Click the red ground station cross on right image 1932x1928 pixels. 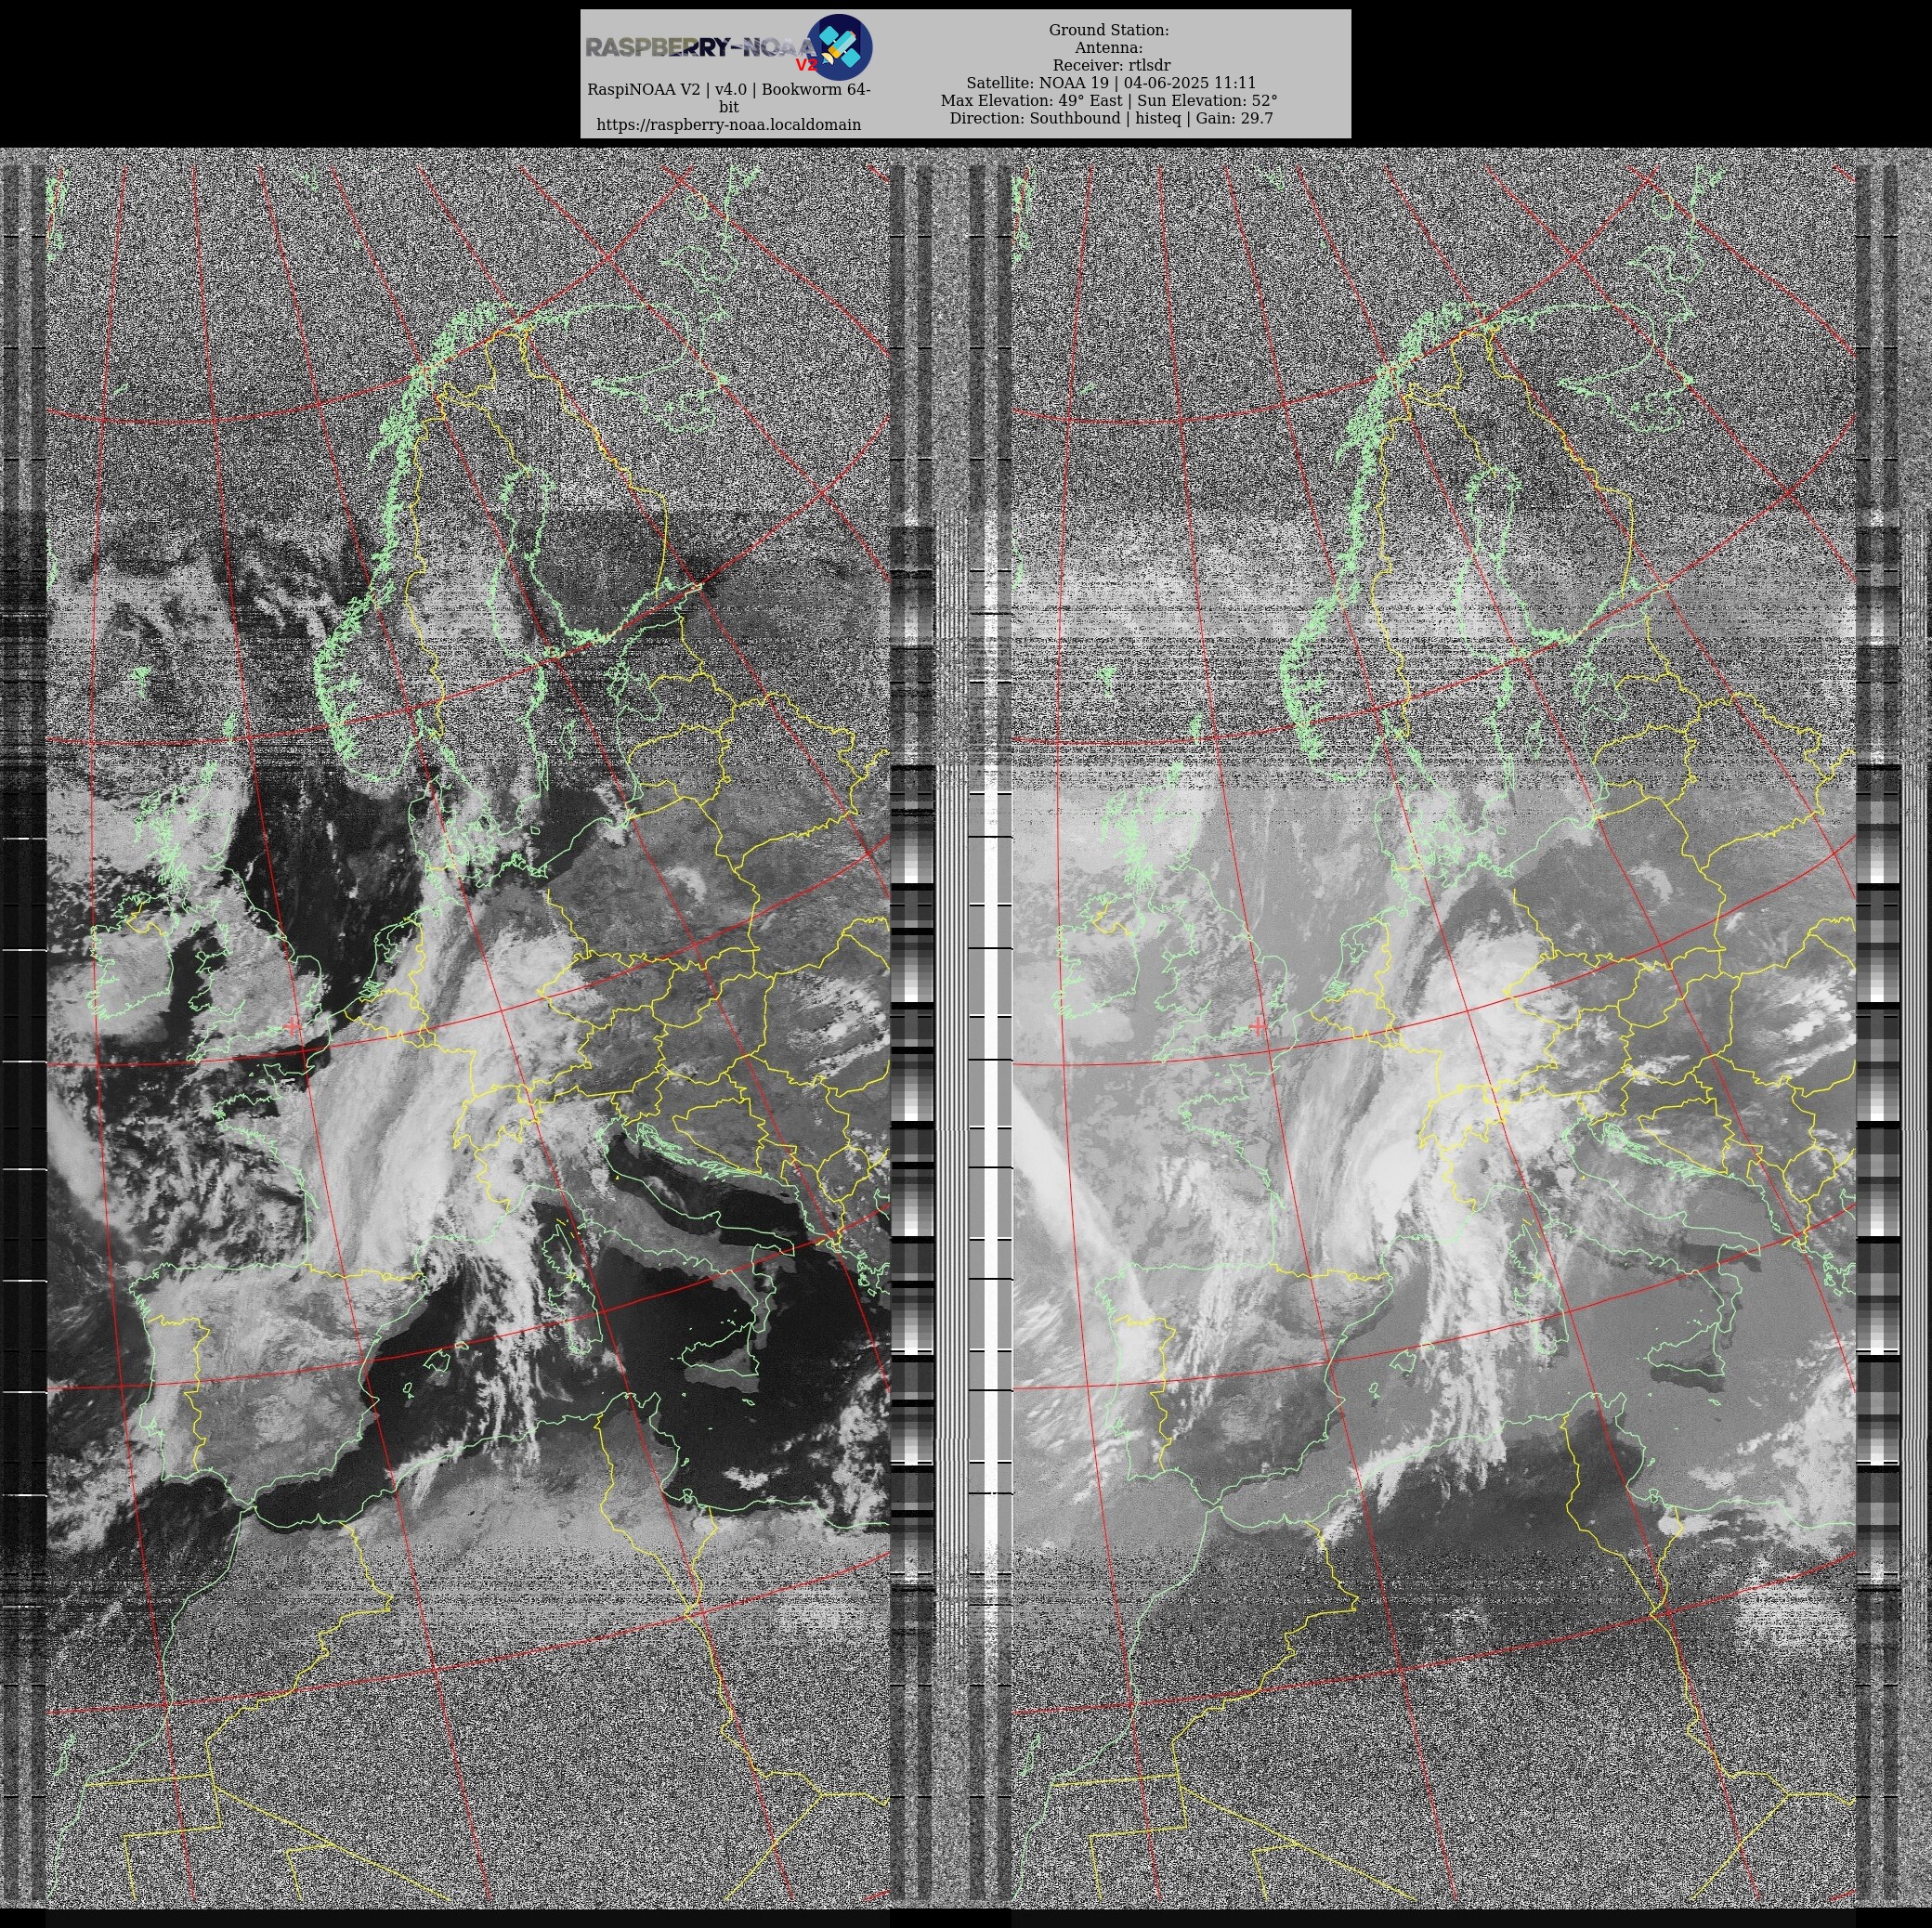point(1257,1025)
